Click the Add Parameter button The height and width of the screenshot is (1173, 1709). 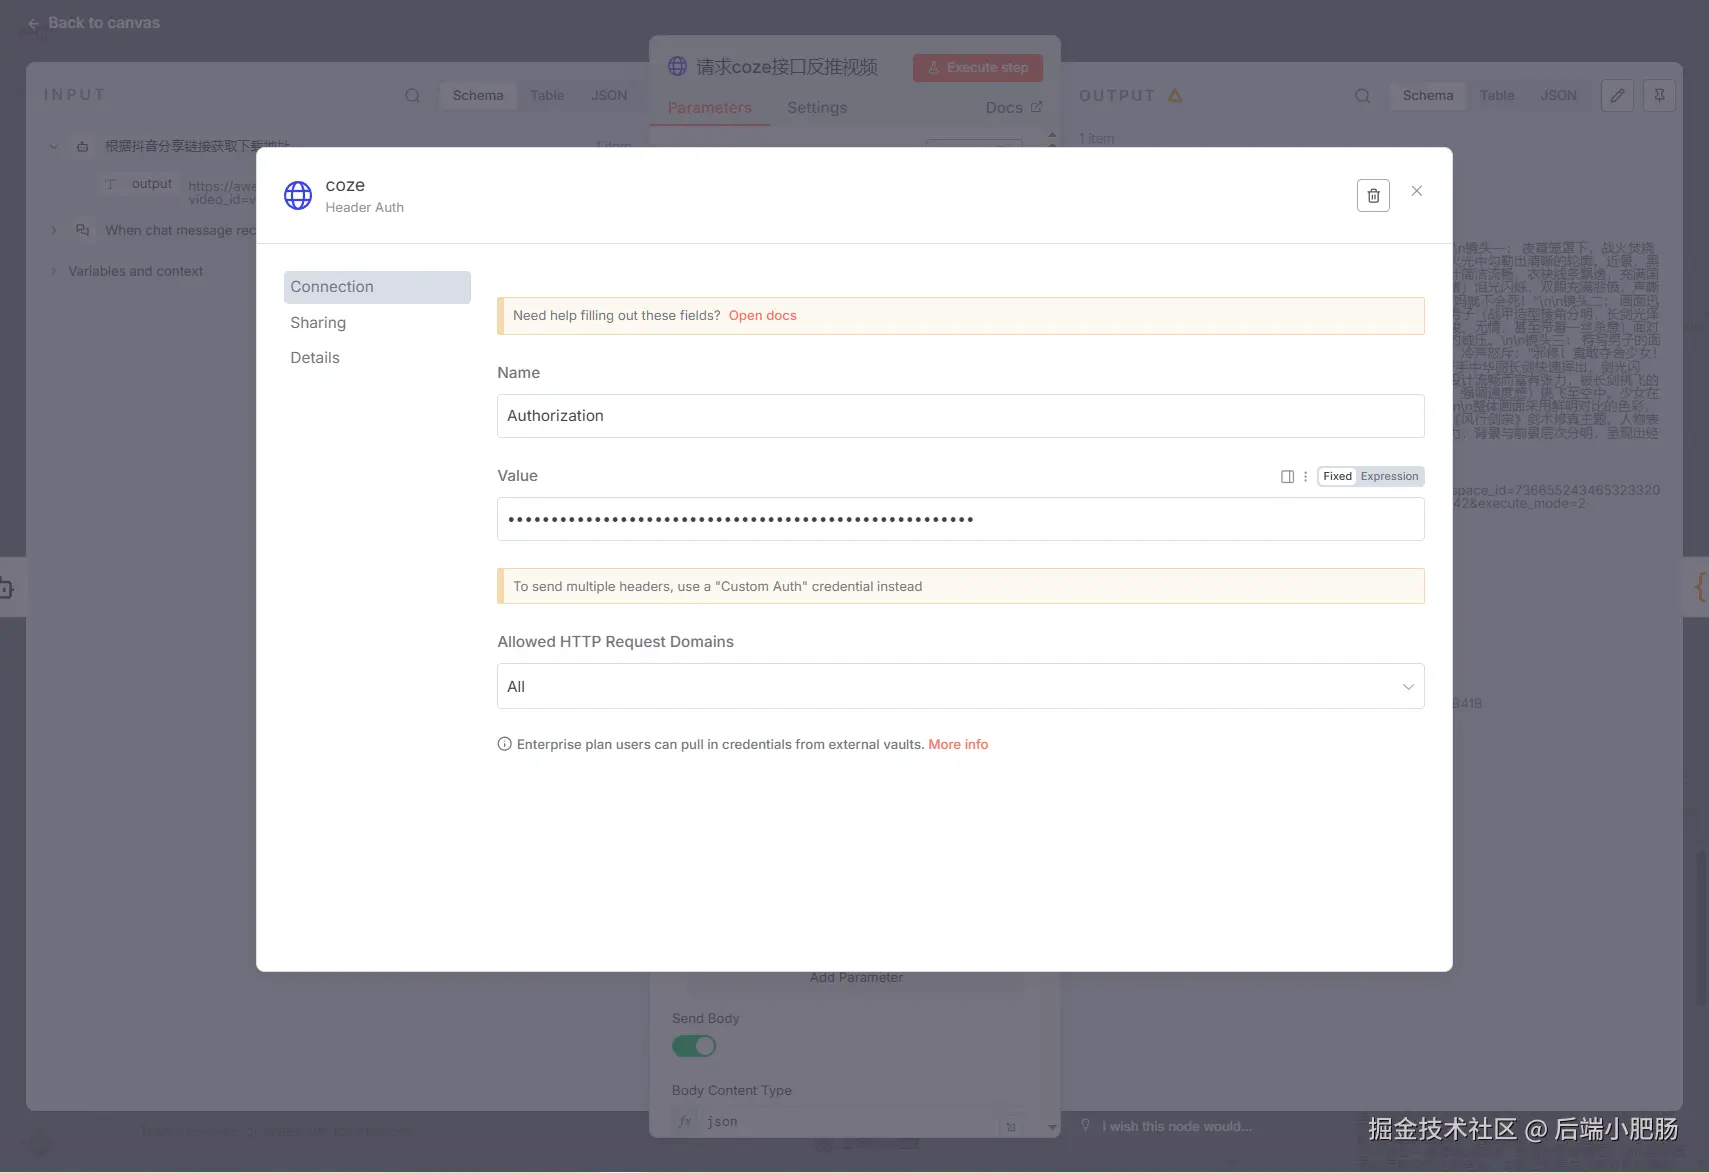[856, 978]
